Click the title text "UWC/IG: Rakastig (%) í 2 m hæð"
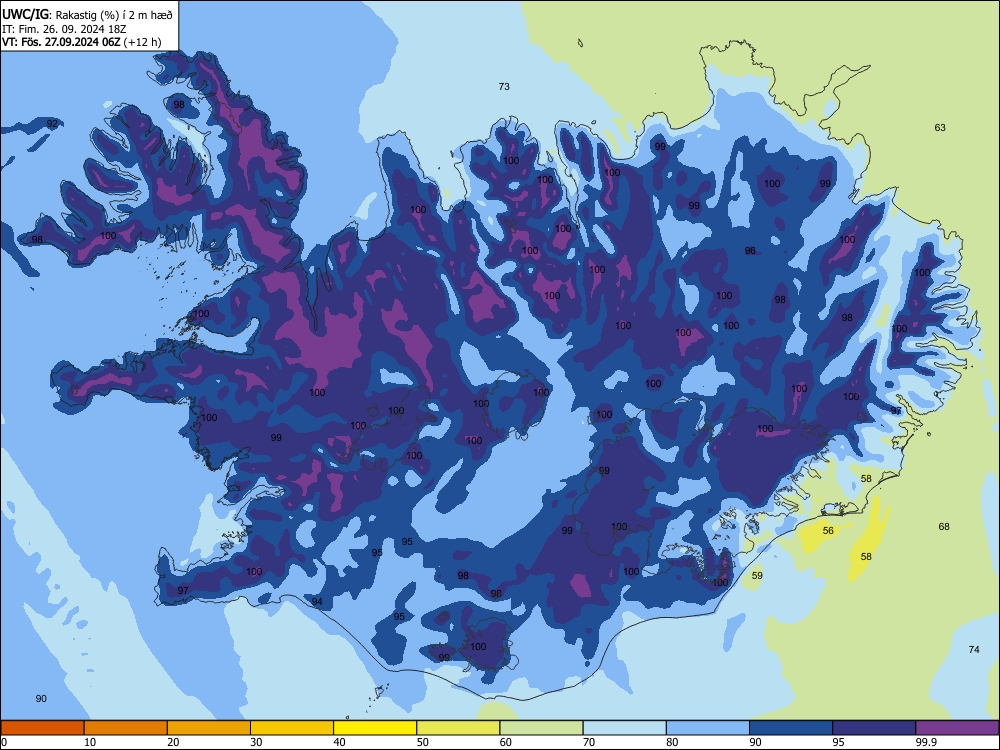 (87, 15)
